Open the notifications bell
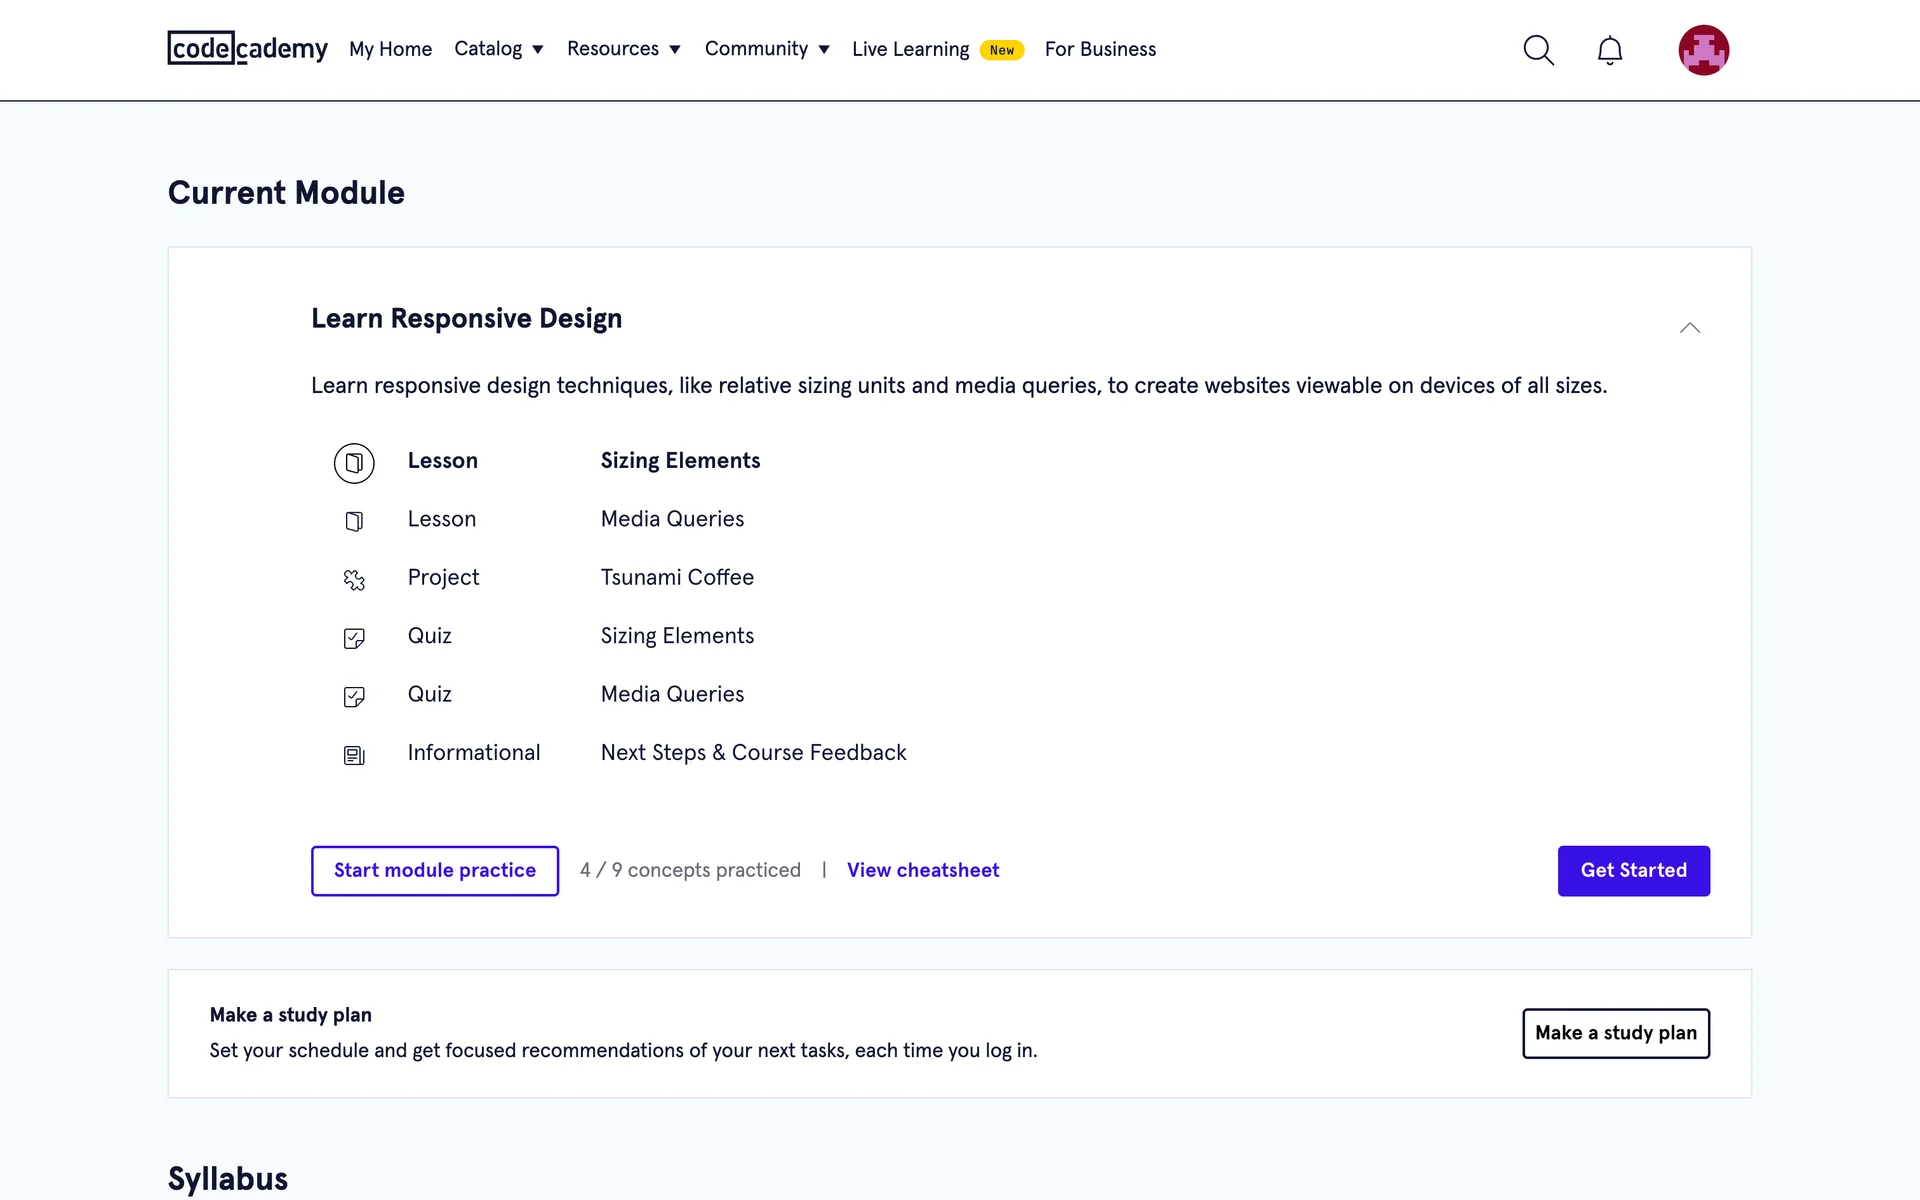This screenshot has width=1920, height=1200. point(1609,50)
